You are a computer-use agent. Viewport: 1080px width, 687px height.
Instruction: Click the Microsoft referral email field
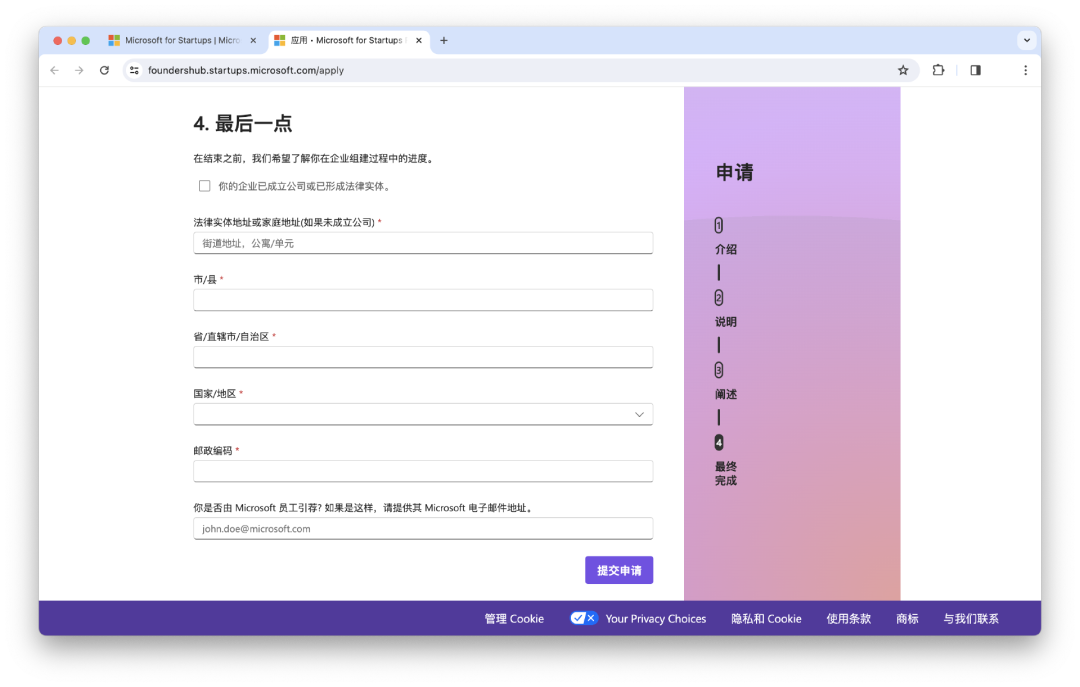point(423,529)
